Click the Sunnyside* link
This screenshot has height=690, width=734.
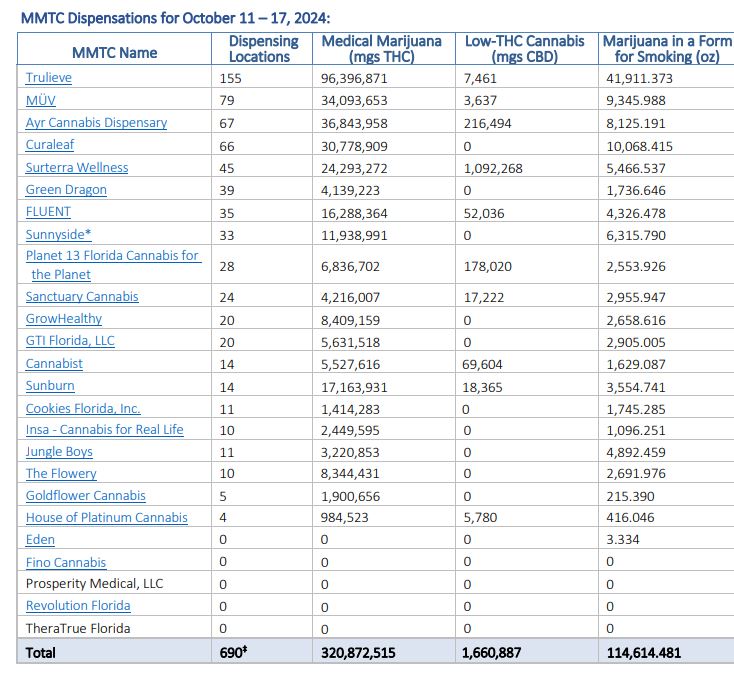(x=60, y=234)
